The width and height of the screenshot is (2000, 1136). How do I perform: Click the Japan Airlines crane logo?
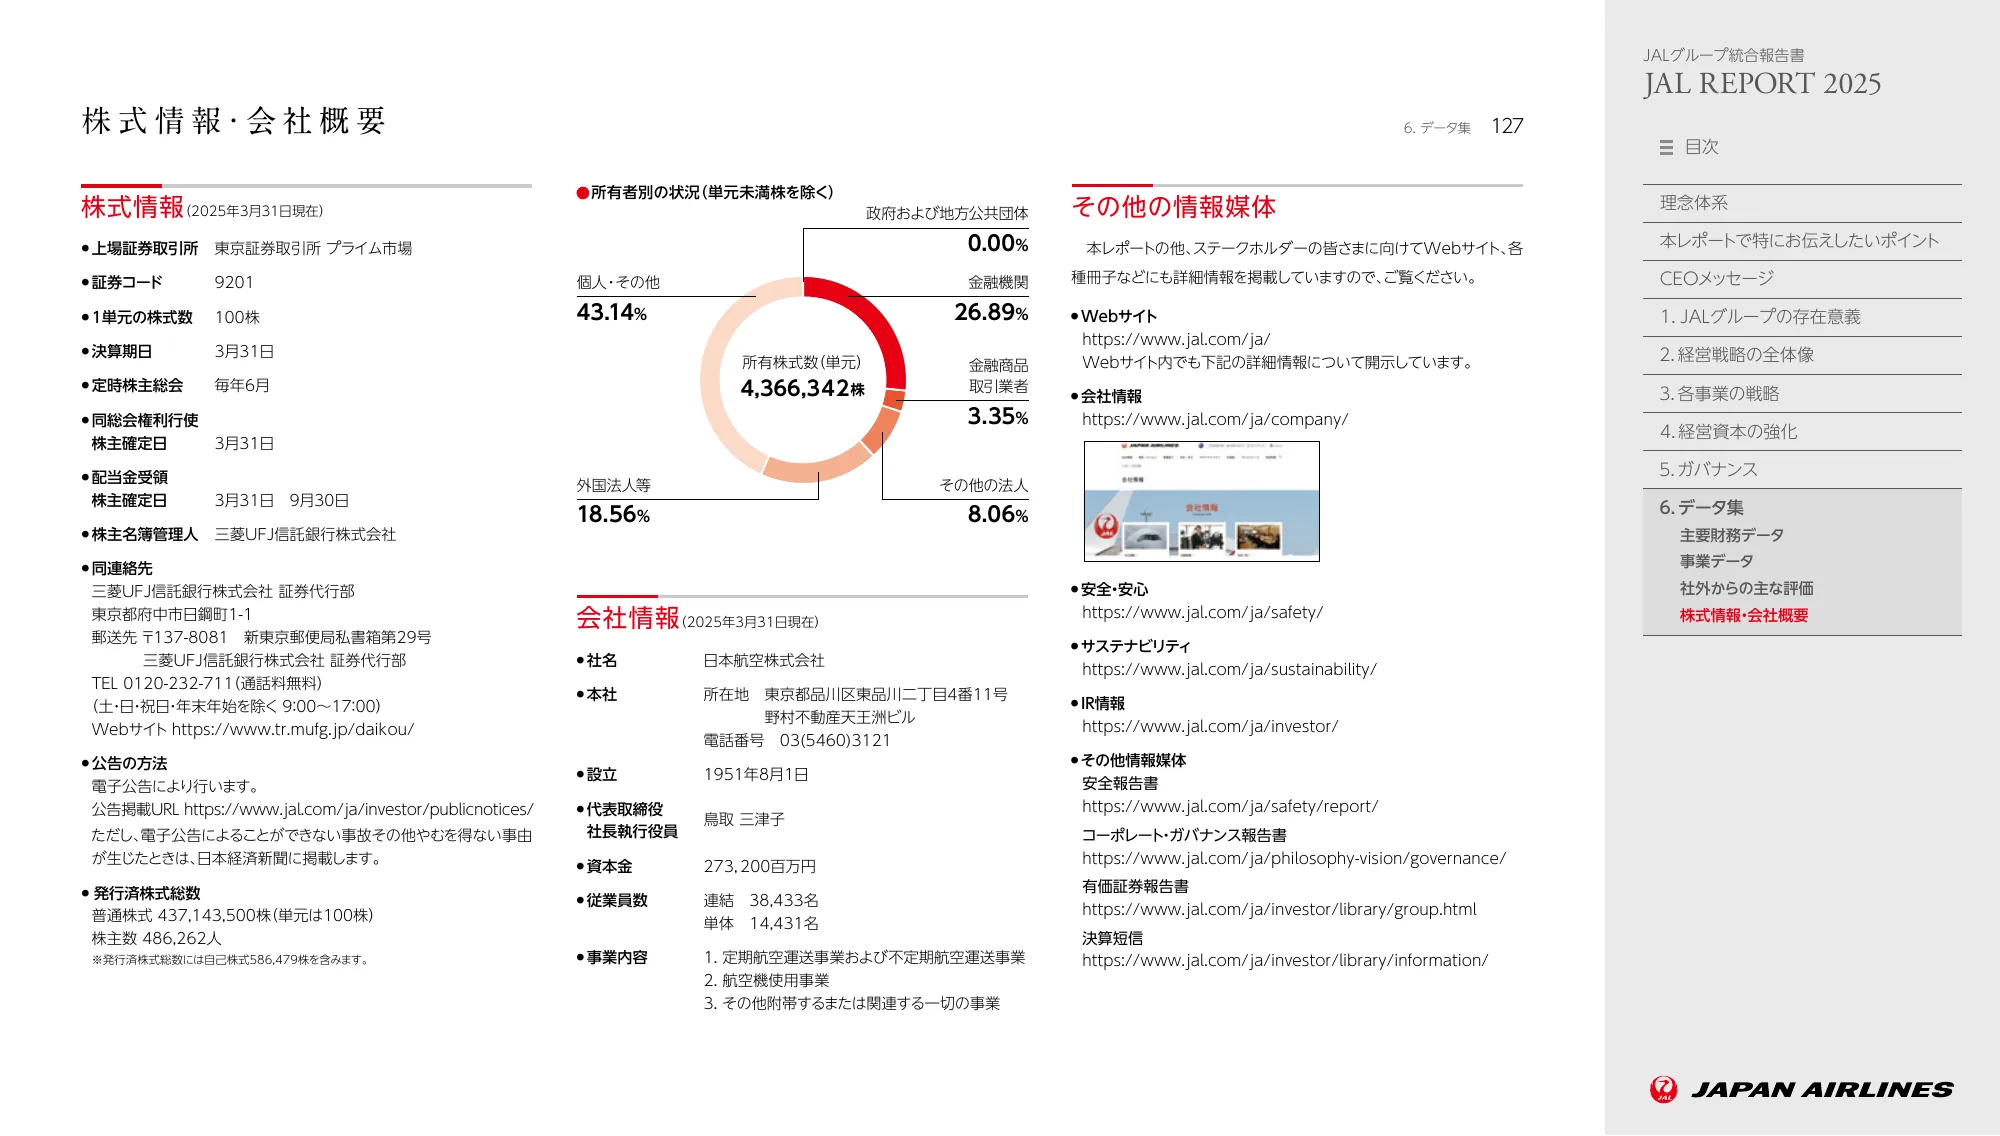[x=1664, y=1089]
